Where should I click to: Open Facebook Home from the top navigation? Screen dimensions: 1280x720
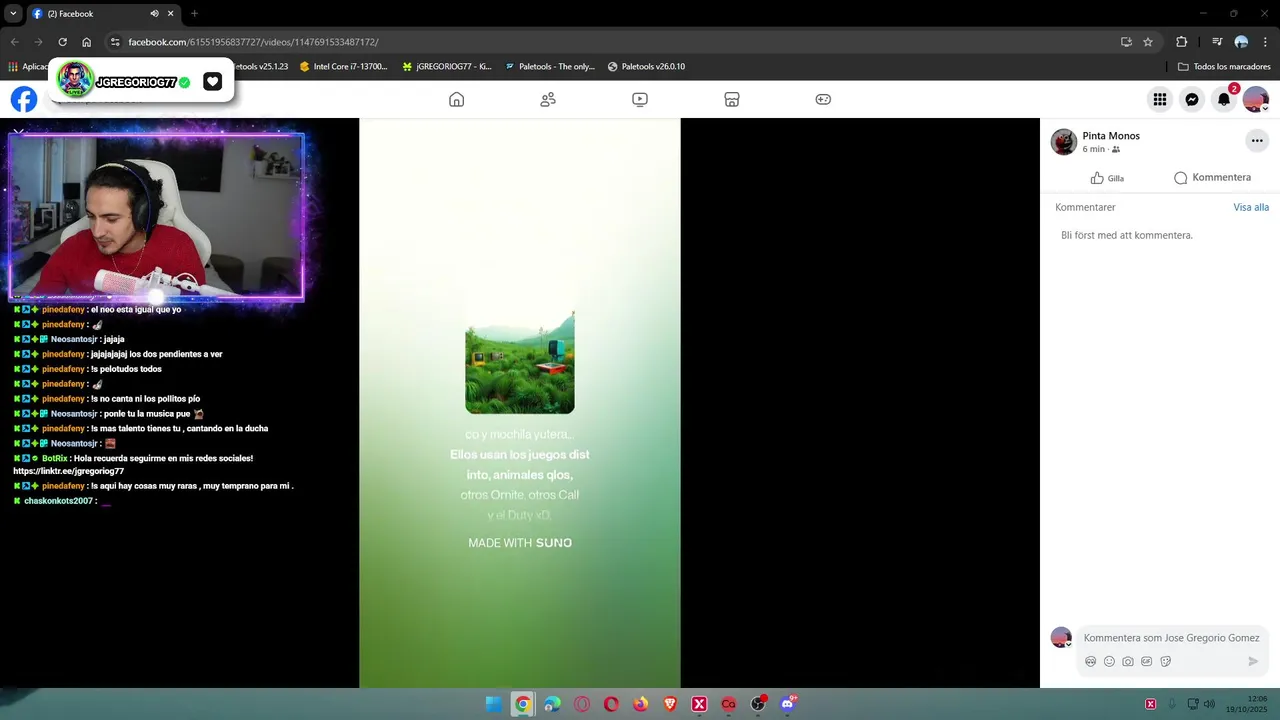(x=457, y=99)
